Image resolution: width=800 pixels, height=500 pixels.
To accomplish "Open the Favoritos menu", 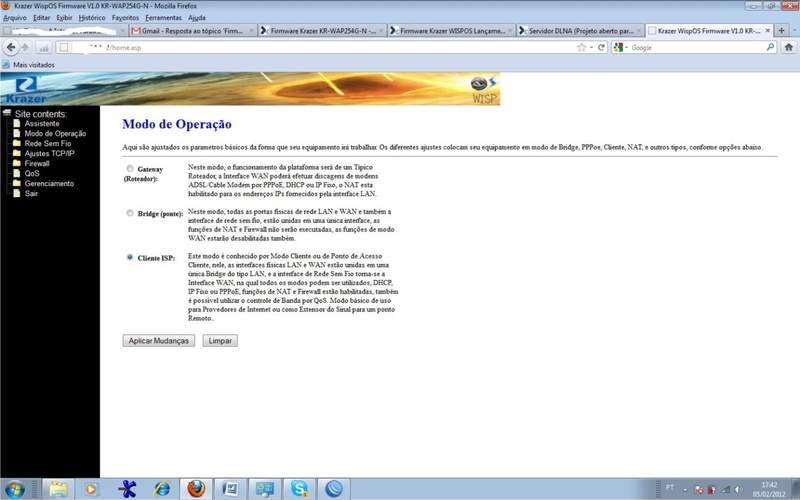I will point(125,18).
